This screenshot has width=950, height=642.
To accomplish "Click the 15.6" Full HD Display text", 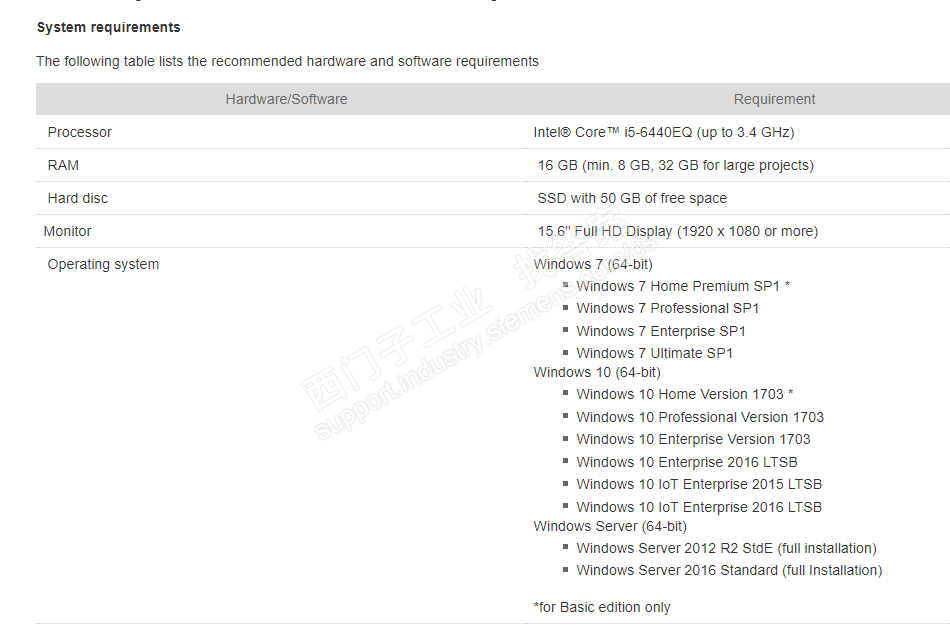I will pyautogui.click(x=677, y=231).
